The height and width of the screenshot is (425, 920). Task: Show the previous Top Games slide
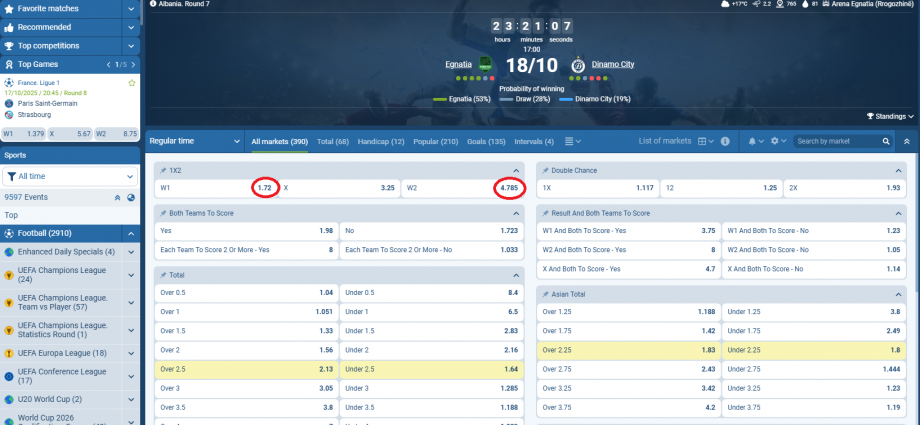point(109,65)
